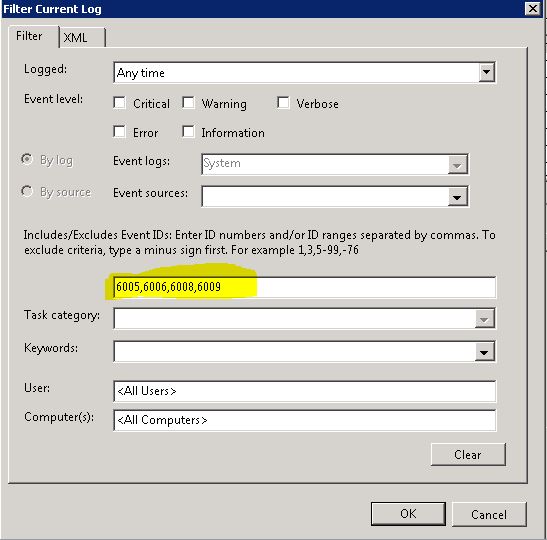Select the By source radio button
The width and height of the screenshot is (547, 540).
click(27, 192)
